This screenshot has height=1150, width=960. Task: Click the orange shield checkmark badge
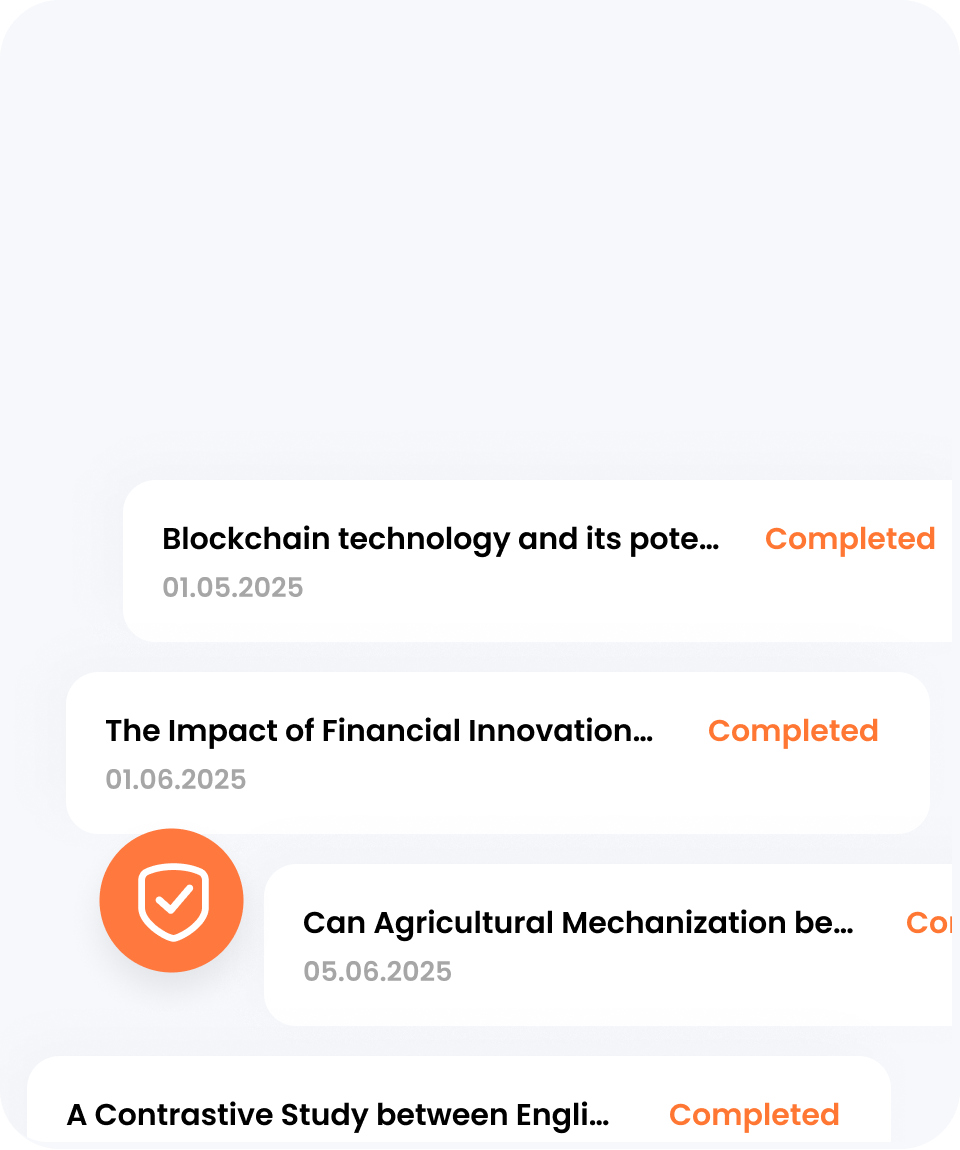click(x=172, y=901)
